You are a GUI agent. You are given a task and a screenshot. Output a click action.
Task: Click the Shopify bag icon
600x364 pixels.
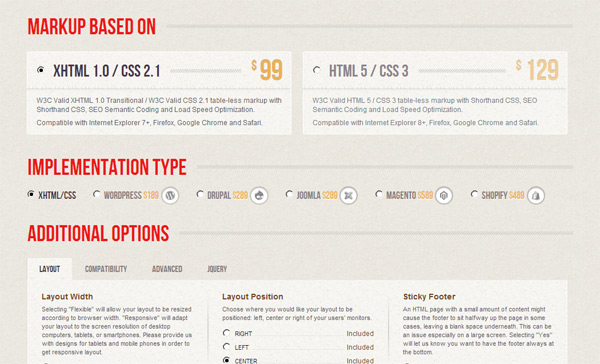coord(536,196)
